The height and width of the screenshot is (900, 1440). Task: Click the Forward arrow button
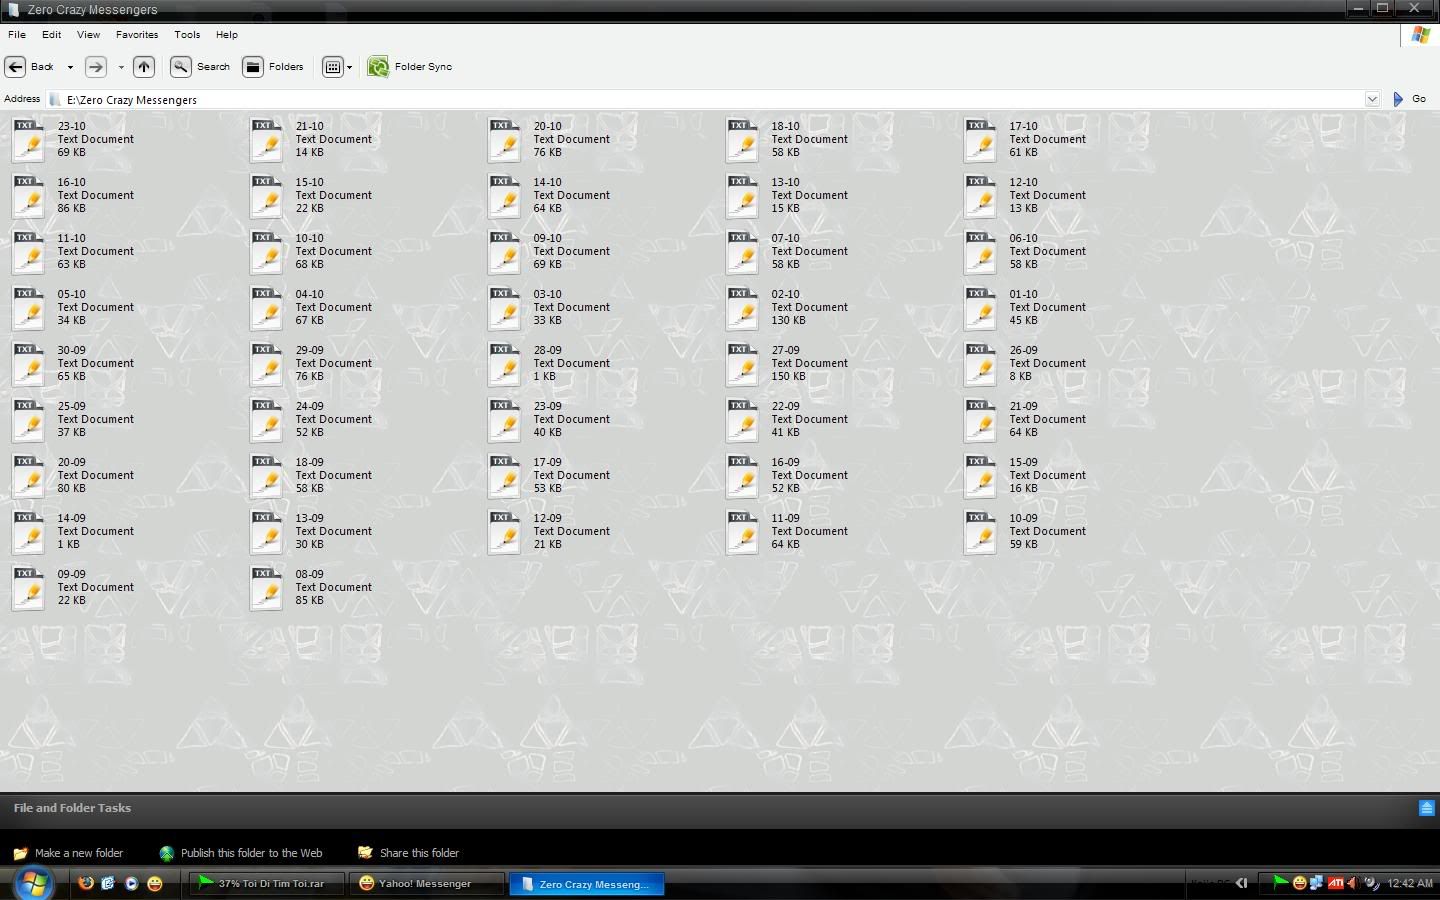pyautogui.click(x=96, y=67)
